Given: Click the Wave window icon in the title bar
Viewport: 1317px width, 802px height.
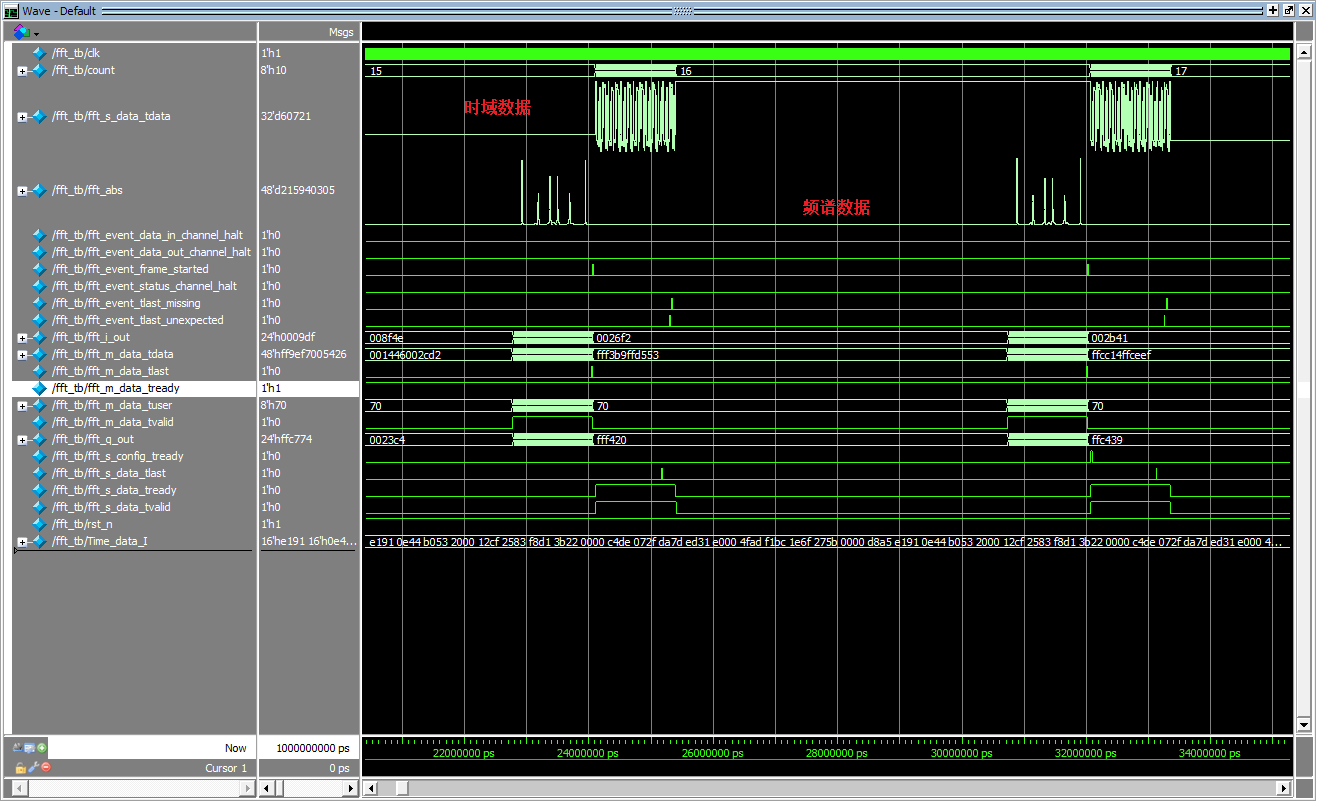Looking at the screenshot, I should [x=10, y=10].
